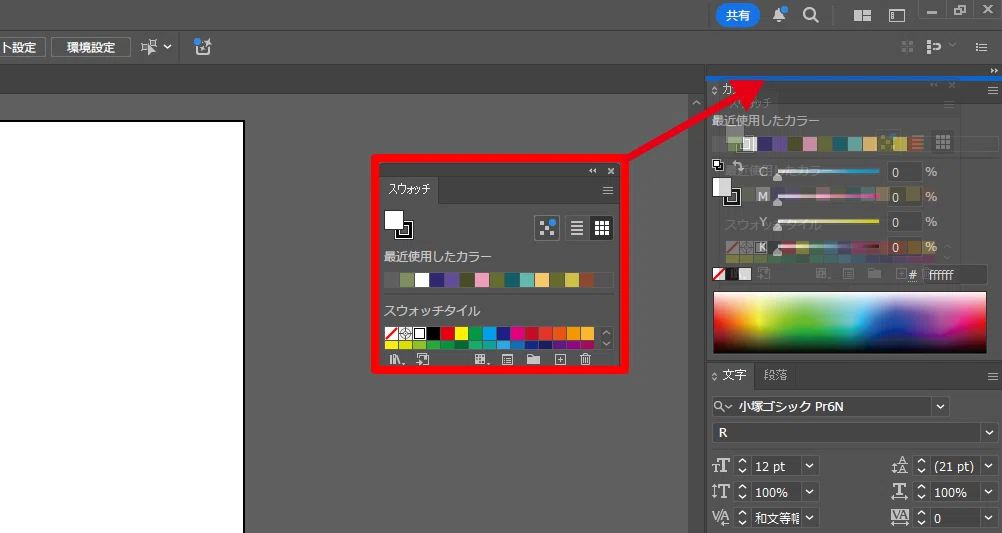Click the sparkle icon next to 環境設定

tap(203, 47)
